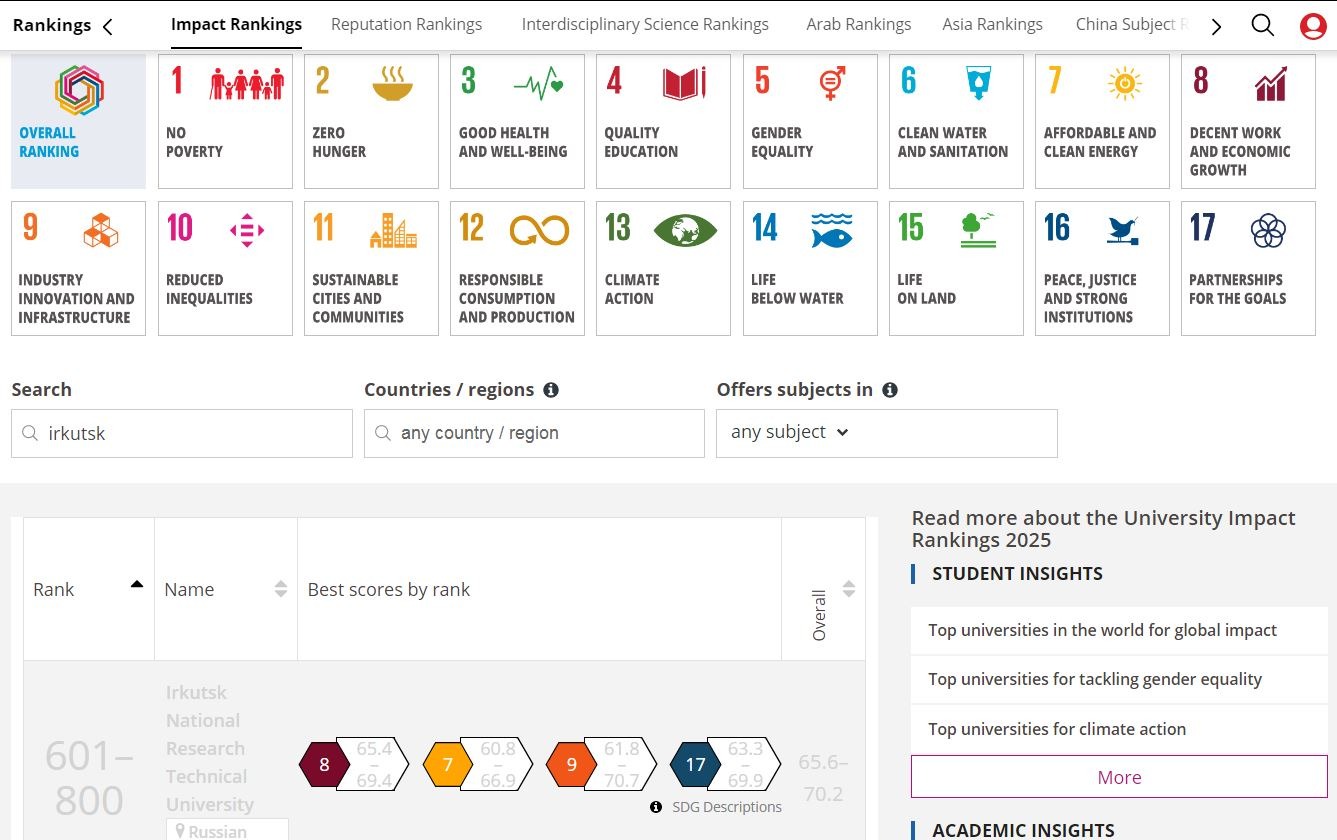The height and width of the screenshot is (840, 1337).
Task: Choose the Gender Equality SDG 5 tile
Action: pyautogui.click(x=810, y=121)
